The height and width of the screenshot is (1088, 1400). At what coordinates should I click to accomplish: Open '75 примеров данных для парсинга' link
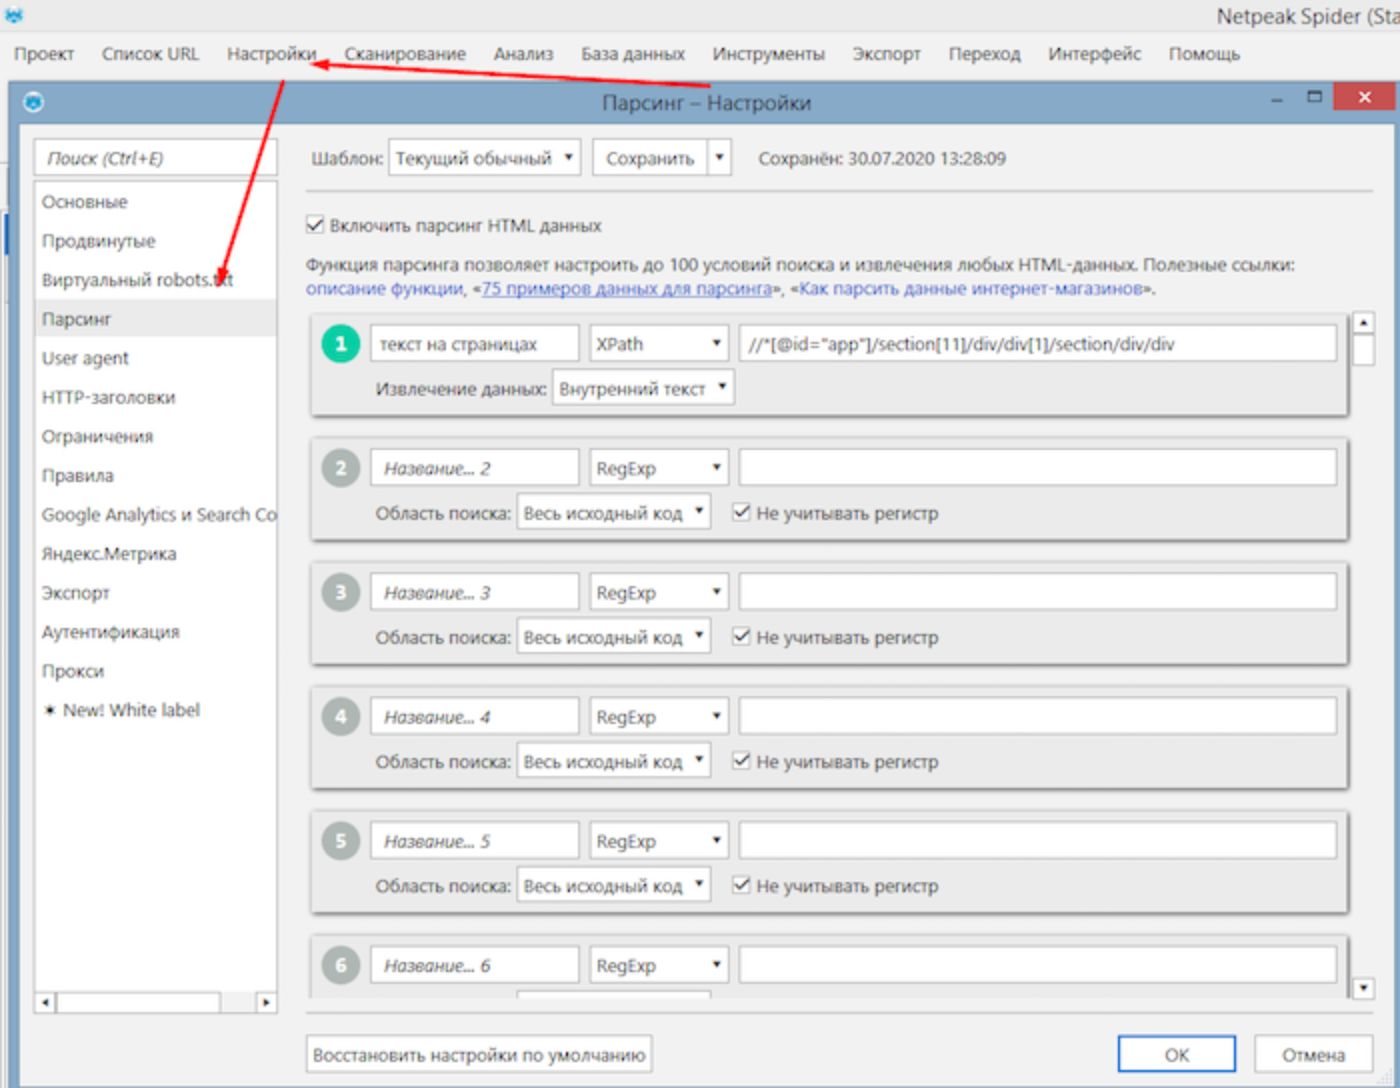point(627,289)
